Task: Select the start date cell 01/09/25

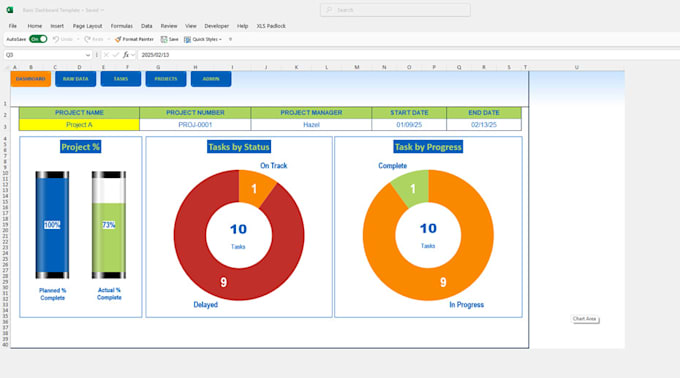Action: click(x=409, y=124)
